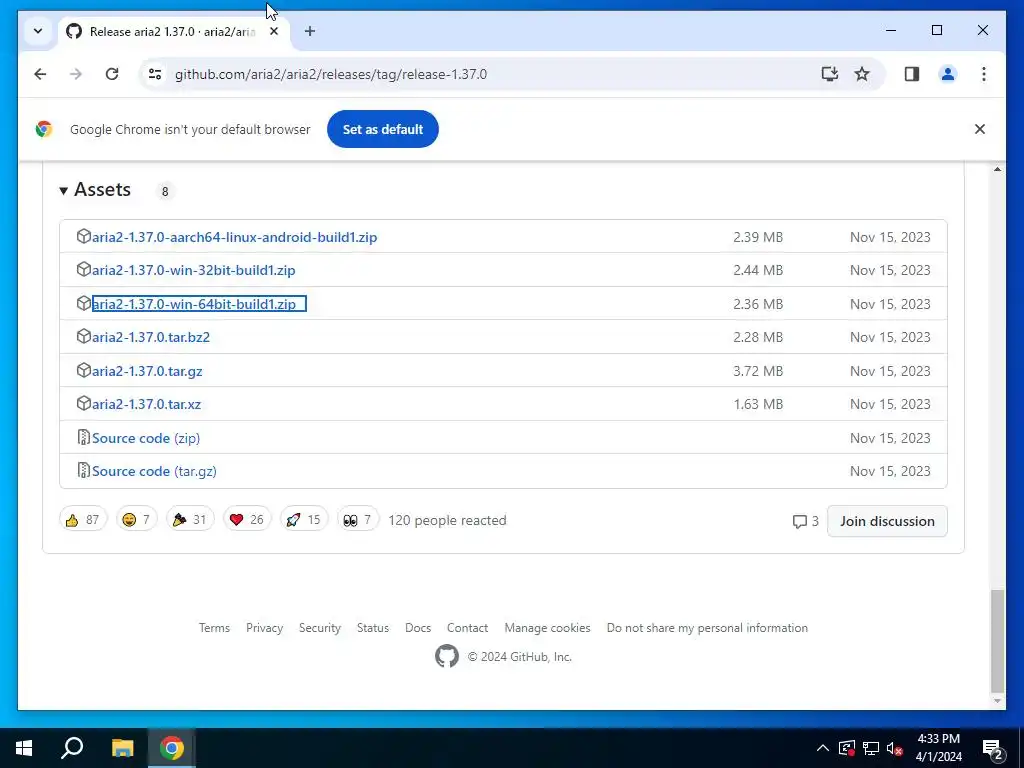Open the tab search dropdown arrow
This screenshot has width=1024, height=768.
point(38,31)
